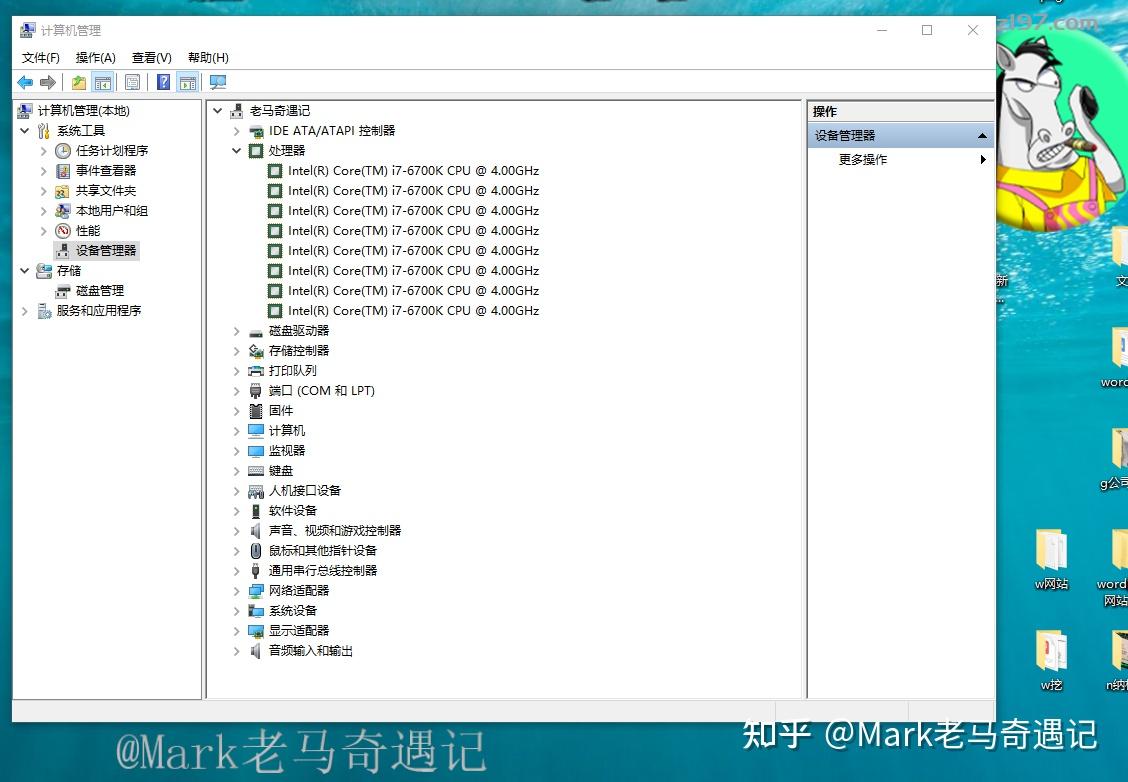Select the 老马奇遇记 computer name
The image size is (1128, 782).
click(280, 111)
